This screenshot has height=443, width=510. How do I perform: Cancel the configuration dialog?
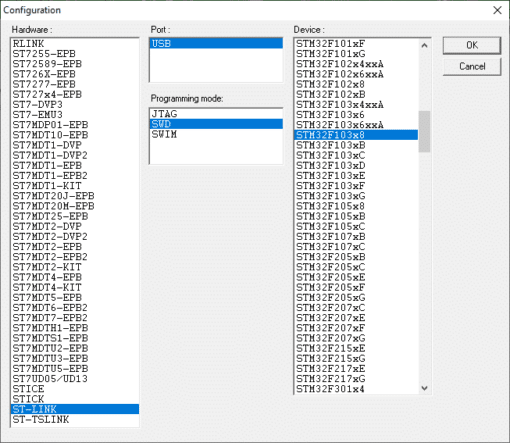472,66
